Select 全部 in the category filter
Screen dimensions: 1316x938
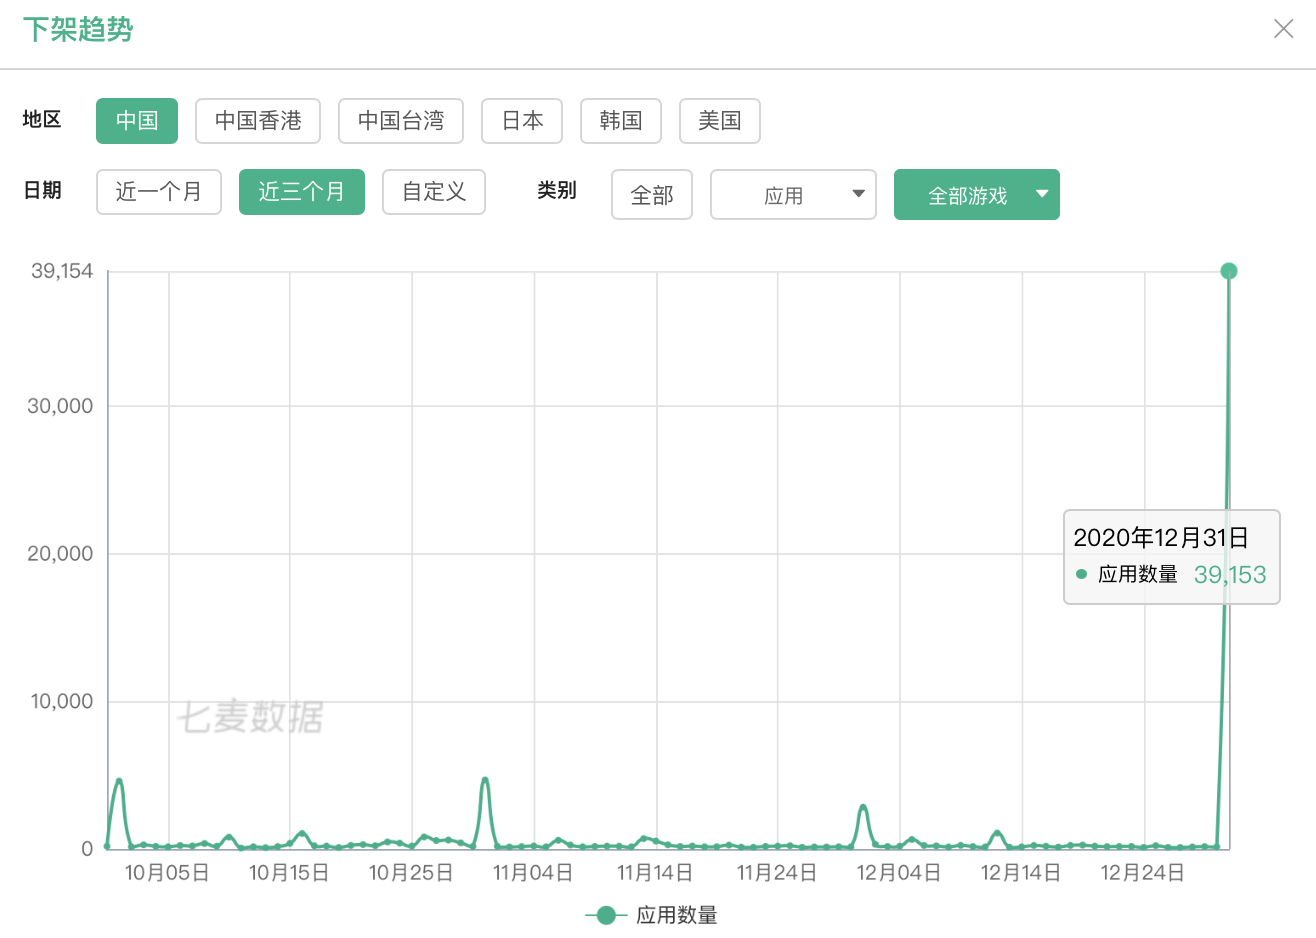652,195
